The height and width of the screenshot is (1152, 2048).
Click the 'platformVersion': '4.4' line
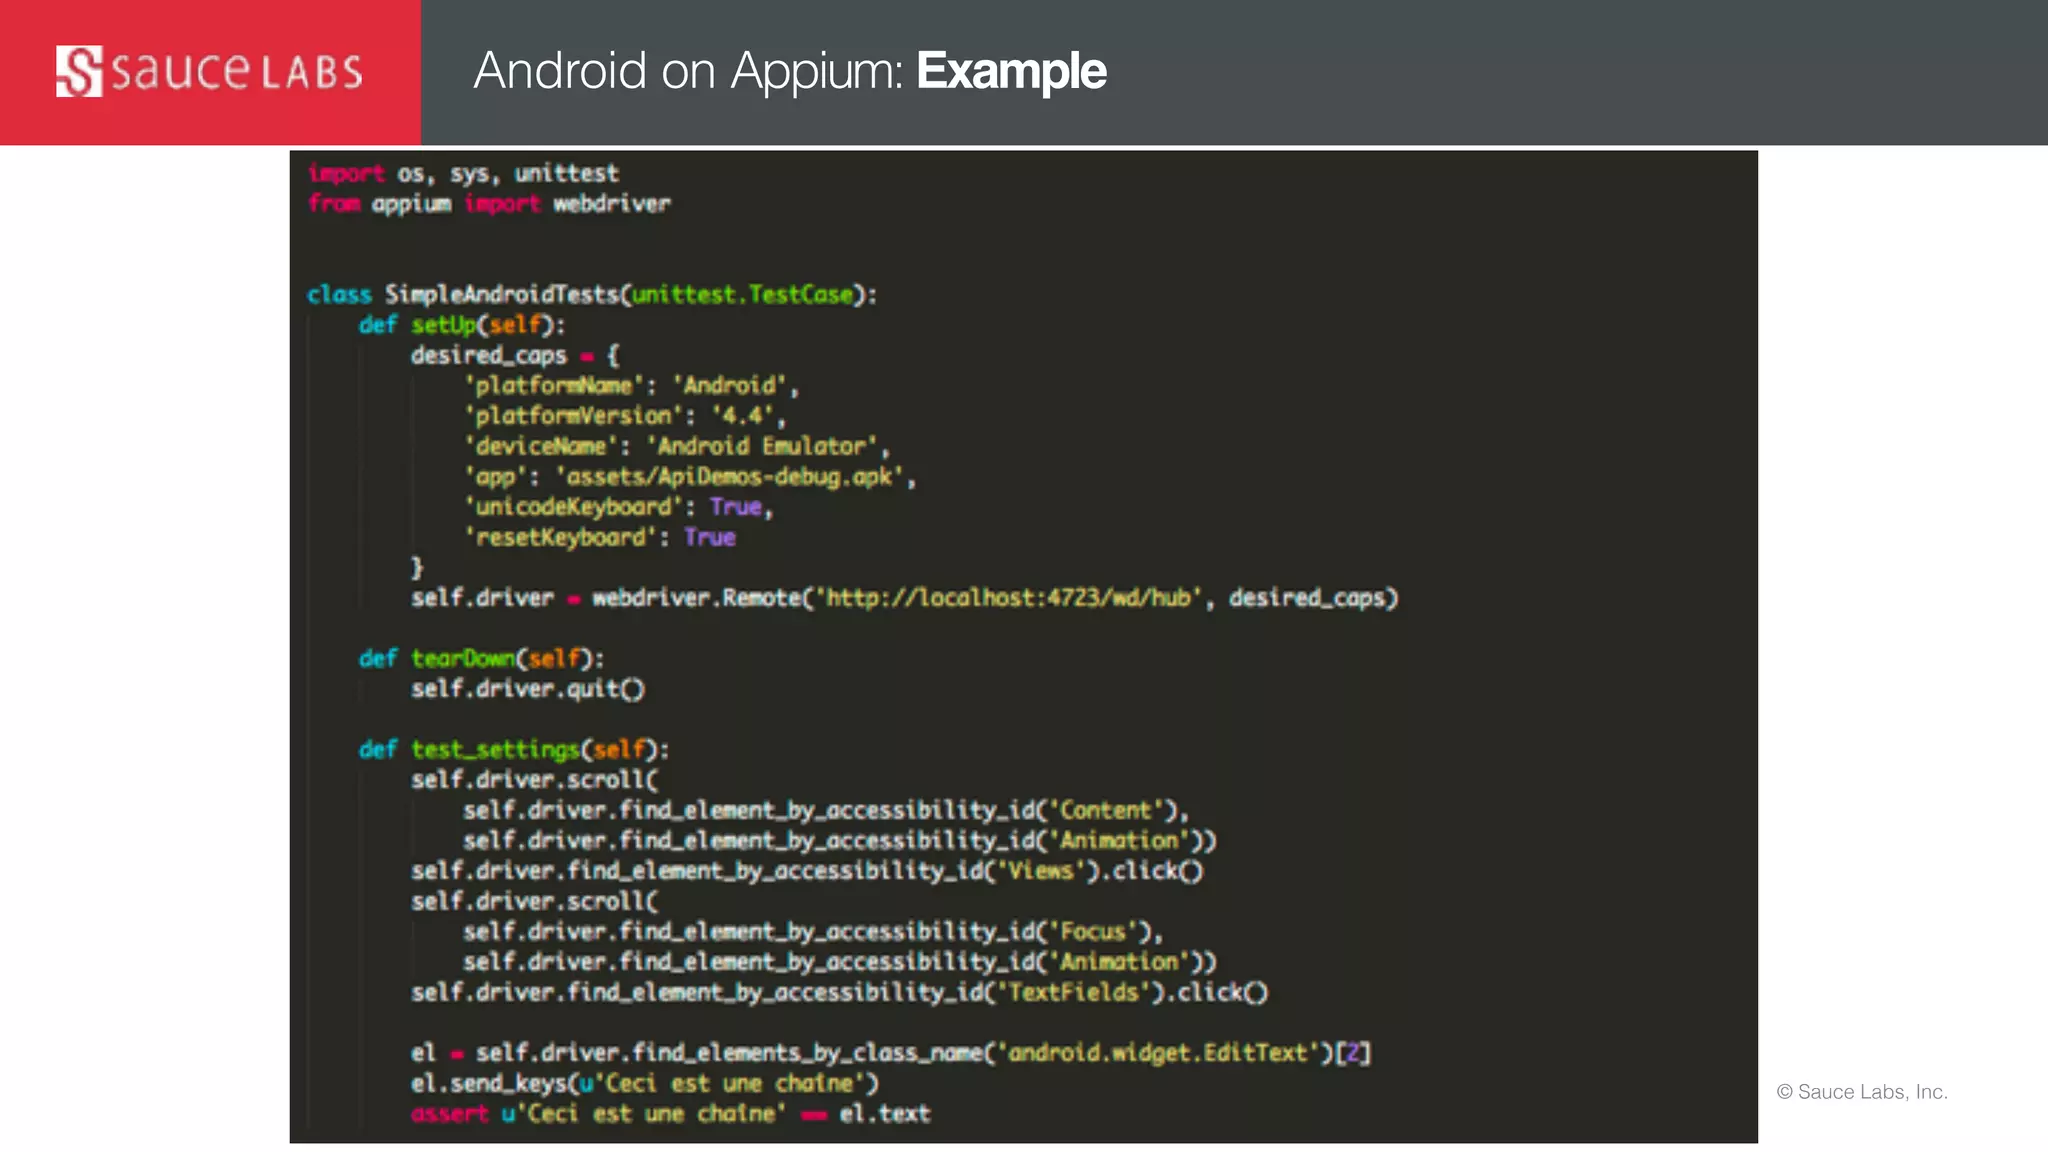[x=625, y=416]
